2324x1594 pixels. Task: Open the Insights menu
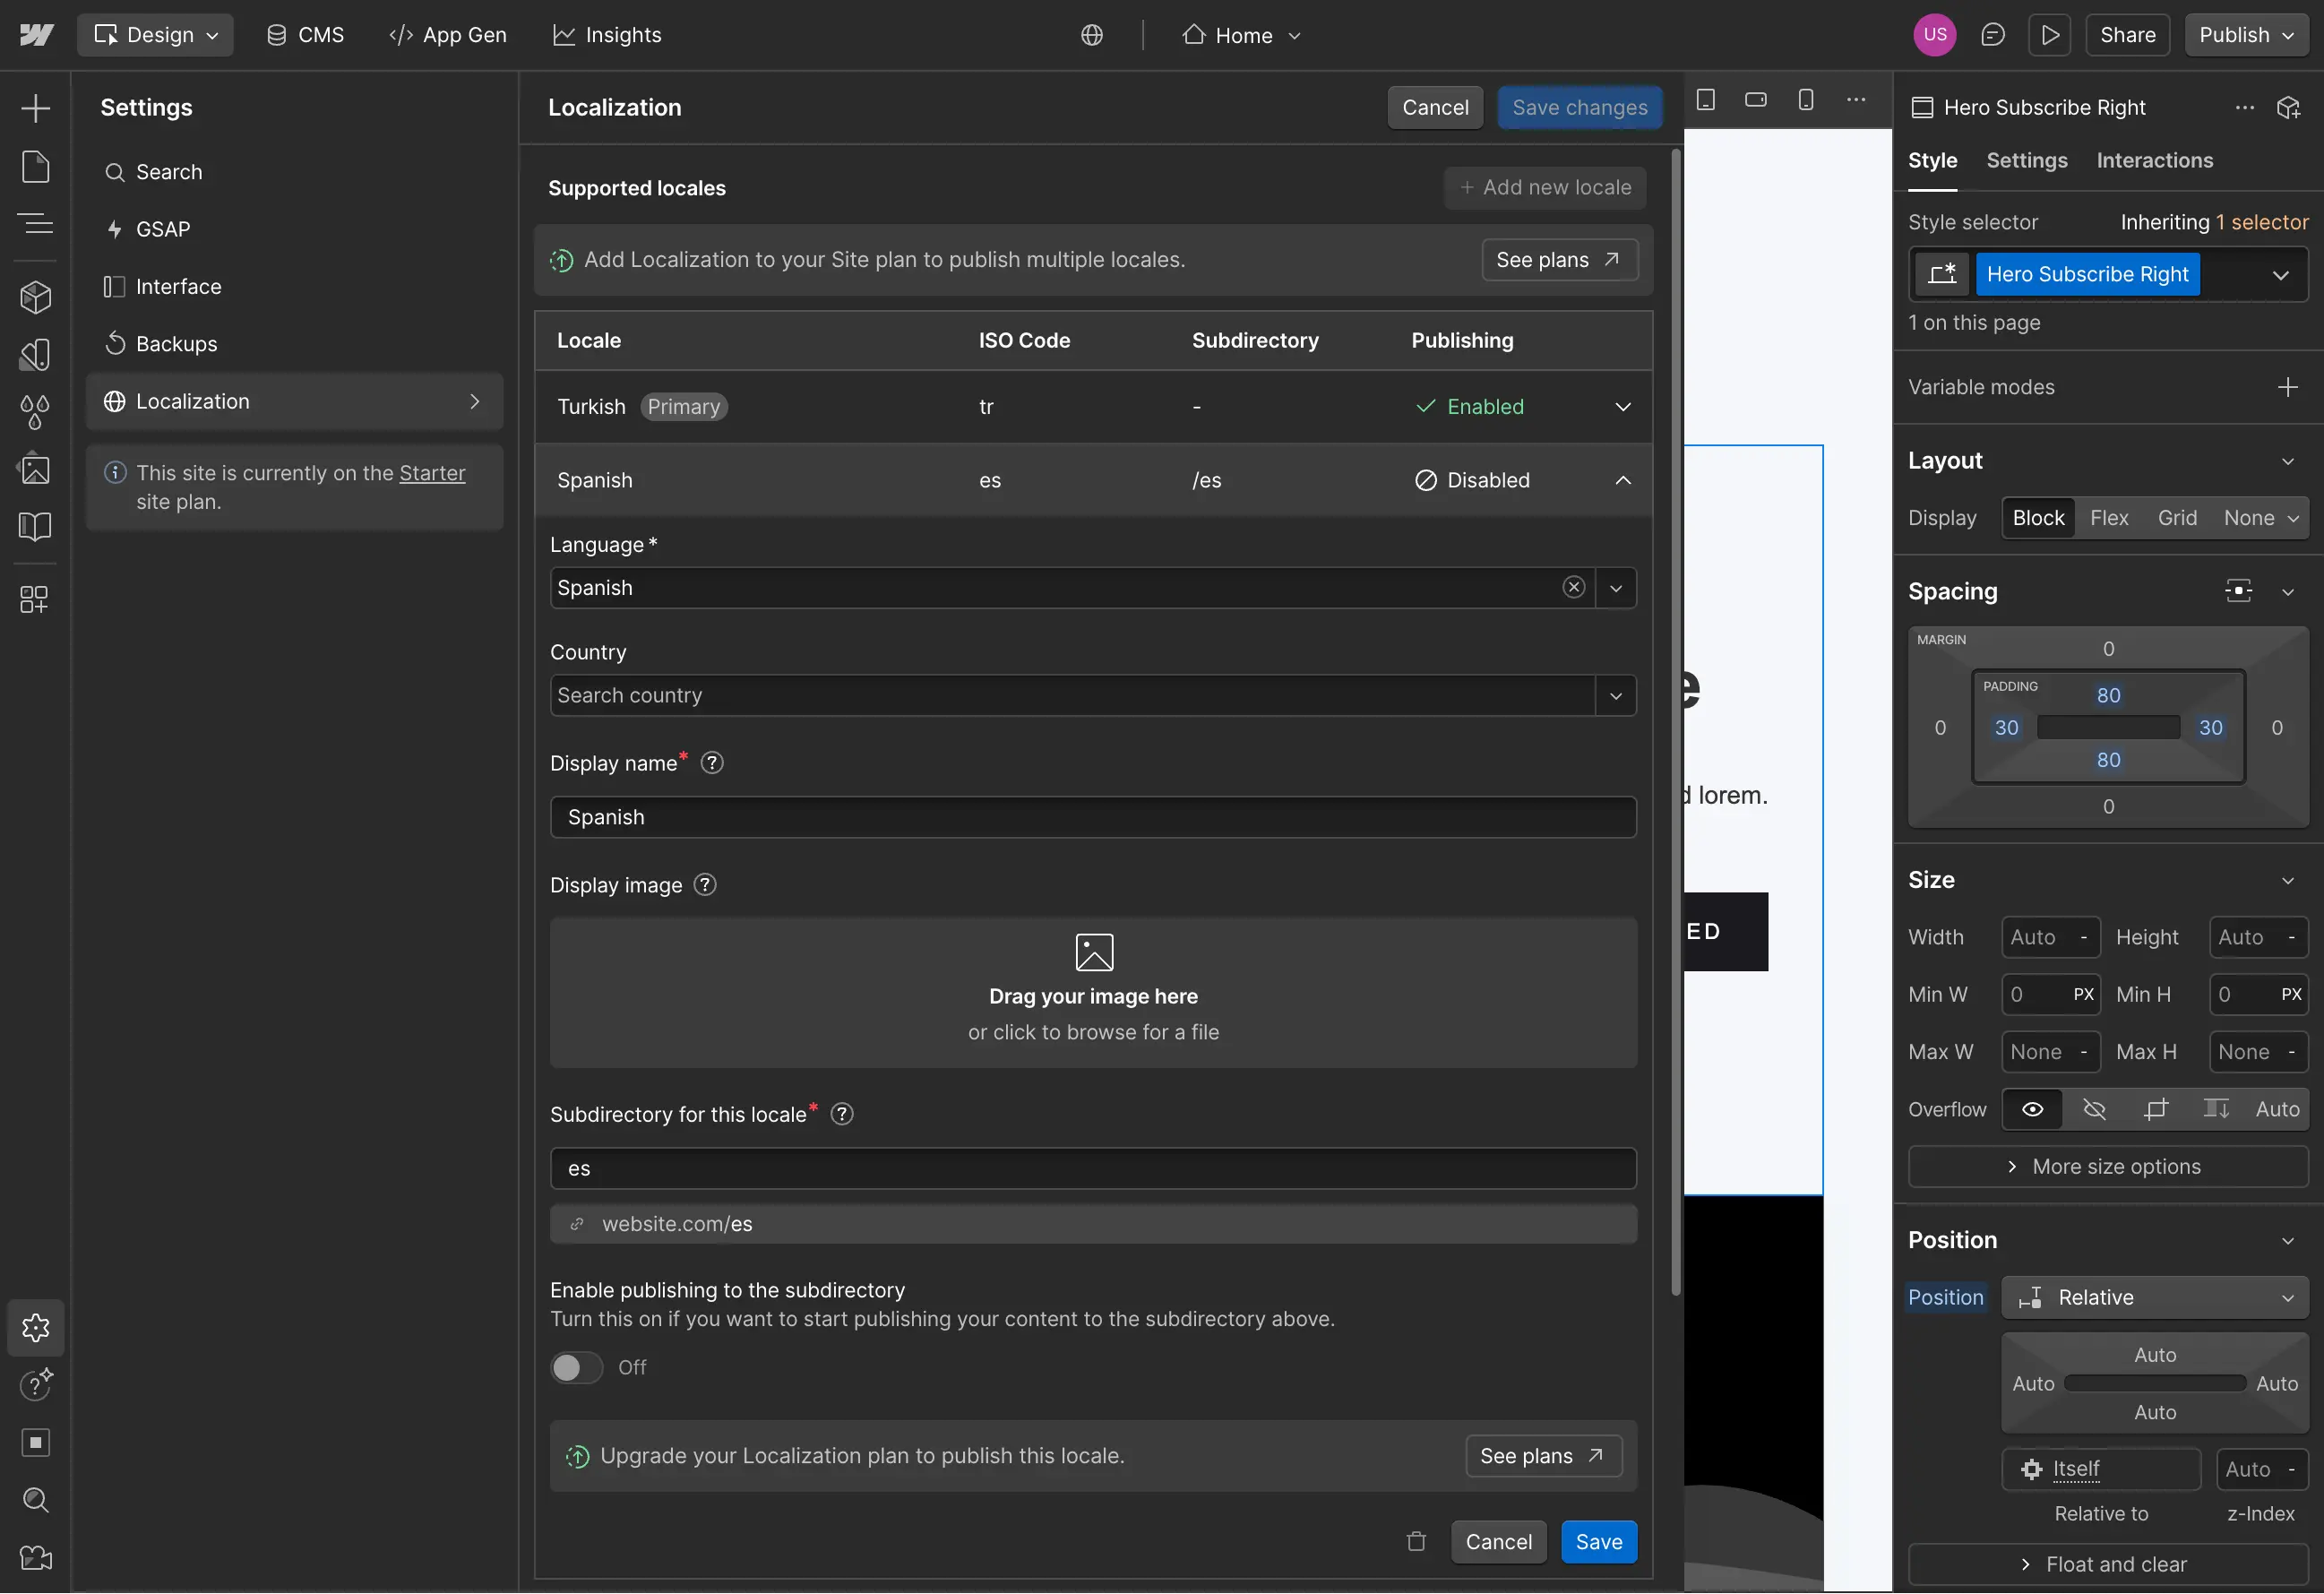(x=607, y=34)
